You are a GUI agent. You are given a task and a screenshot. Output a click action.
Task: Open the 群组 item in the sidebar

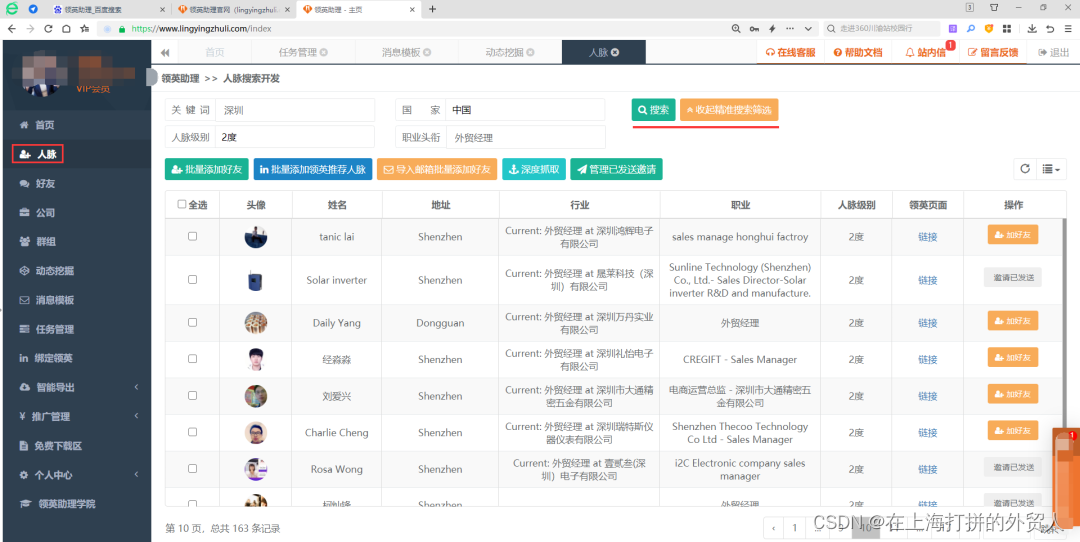76,242
